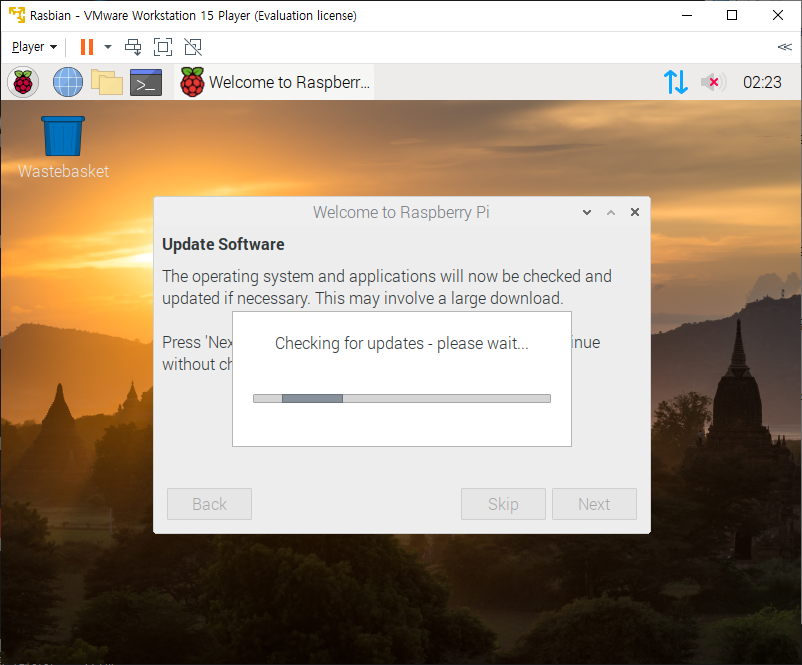The height and width of the screenshot is (665, 802).
Task: Toggle VMware Unity mode icon
Action: [193, 47]
